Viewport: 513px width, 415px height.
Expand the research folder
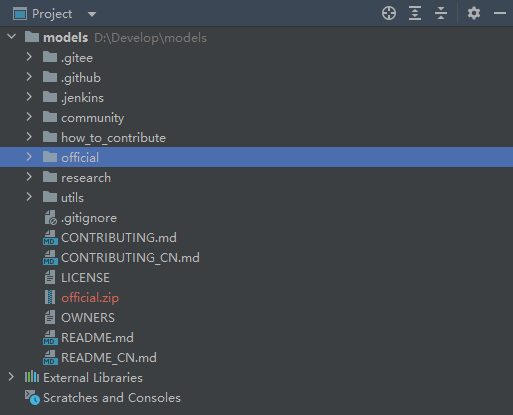click(29, 177)
